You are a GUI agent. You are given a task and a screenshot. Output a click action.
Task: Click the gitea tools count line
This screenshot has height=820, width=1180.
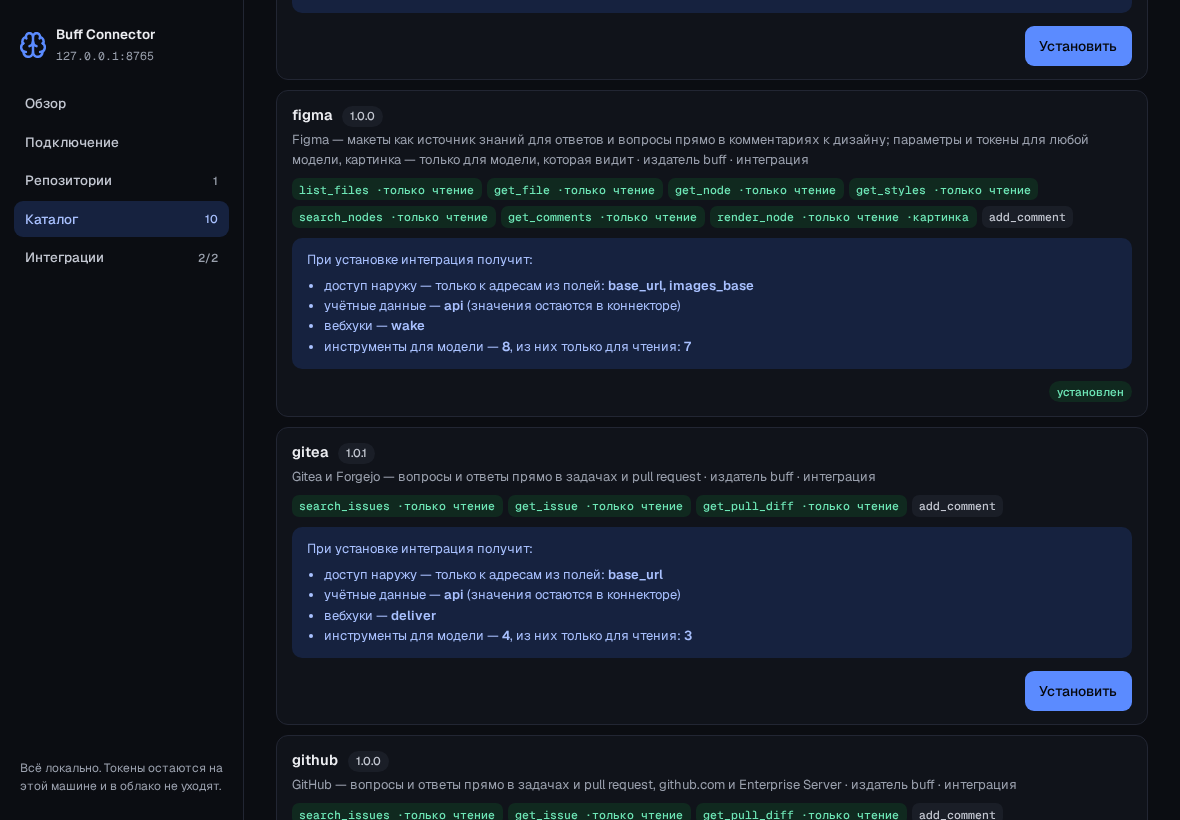pos(507,636)
